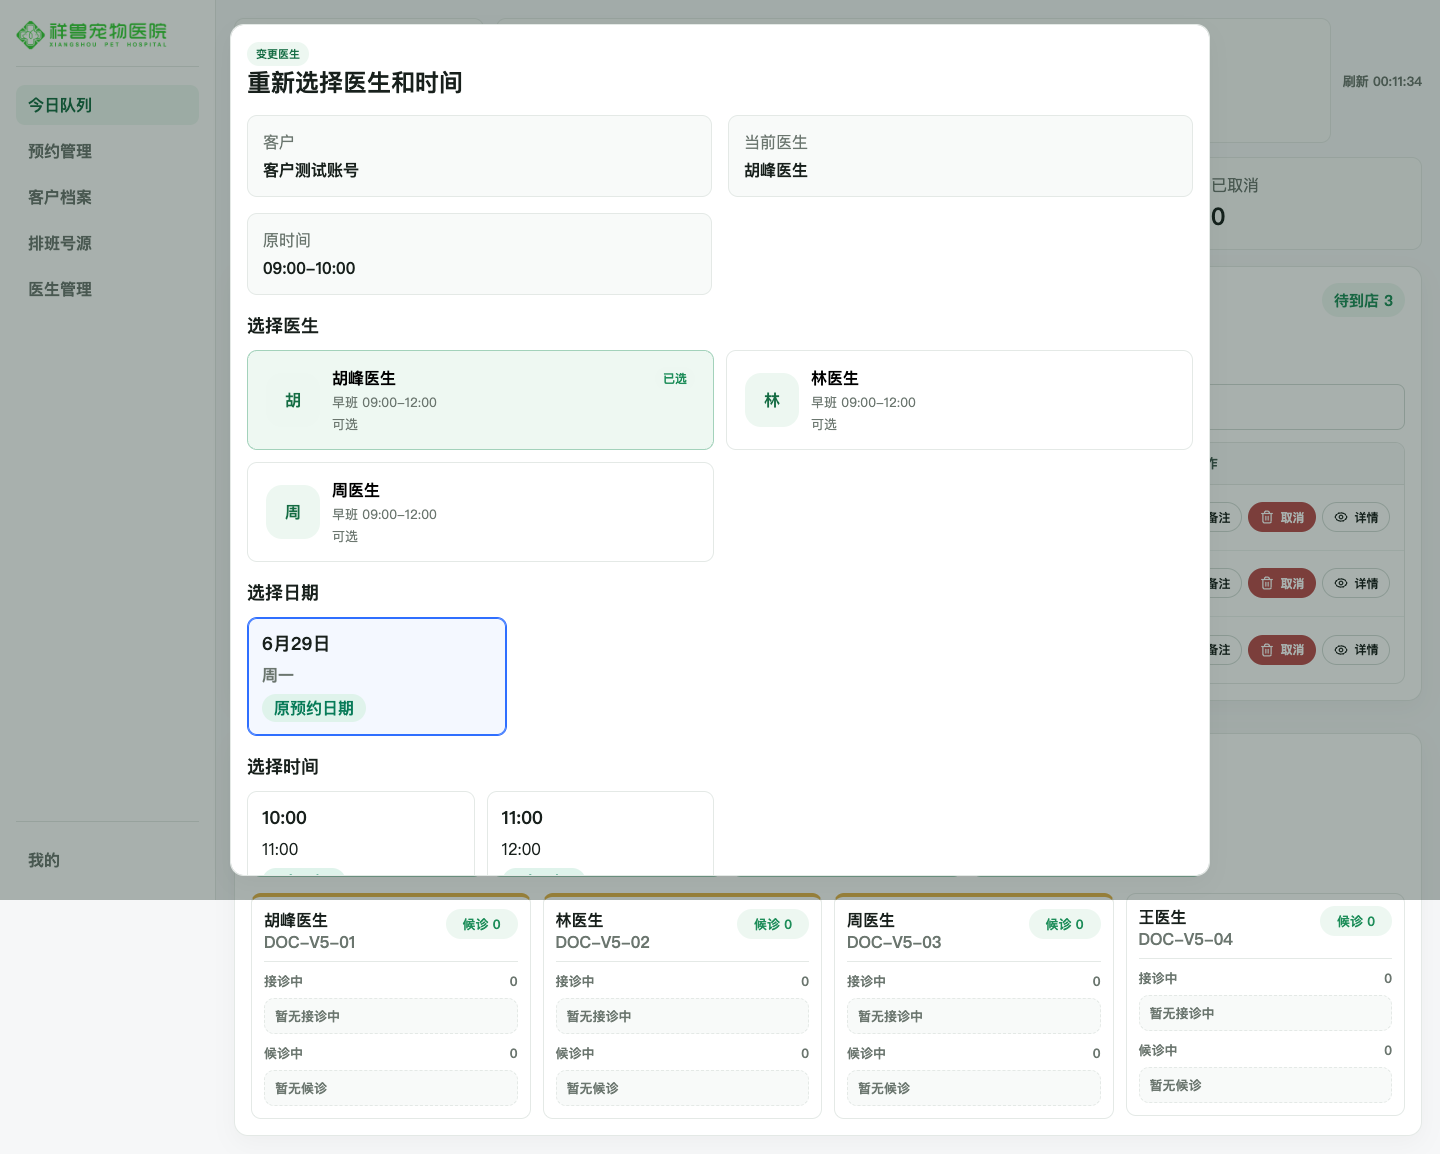Viewport: 1440px width, 1154px height.
Task: Select the 胡峰医生 doctor card
Action: (480, 400)
